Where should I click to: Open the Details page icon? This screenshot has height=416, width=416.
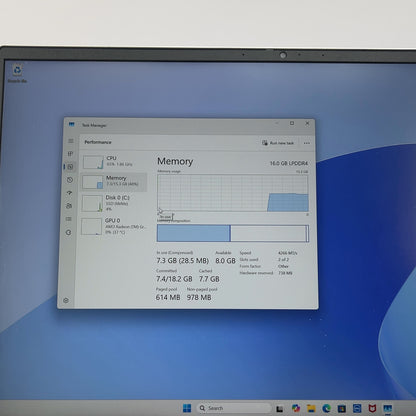tap(69, 219)
